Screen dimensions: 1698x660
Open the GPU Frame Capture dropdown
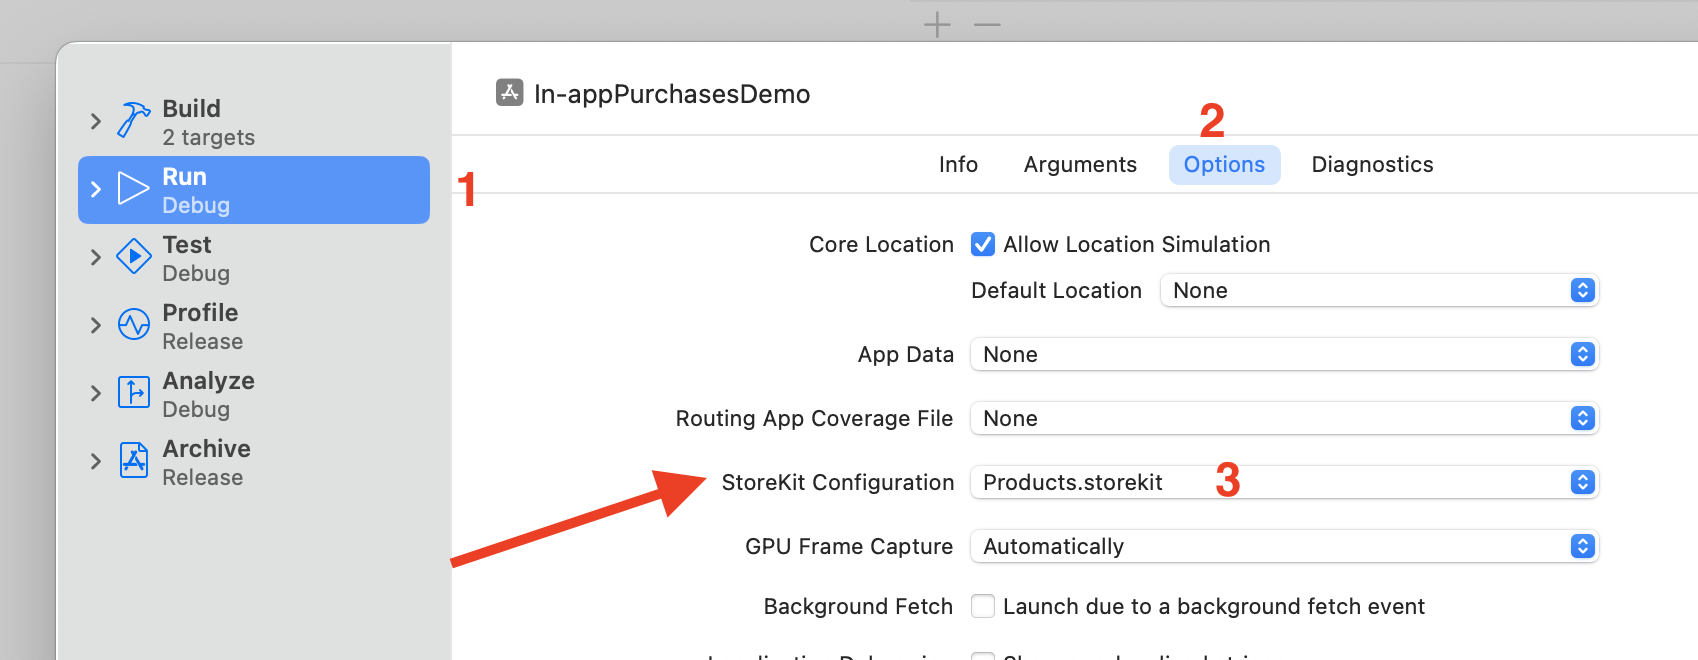1283,546
